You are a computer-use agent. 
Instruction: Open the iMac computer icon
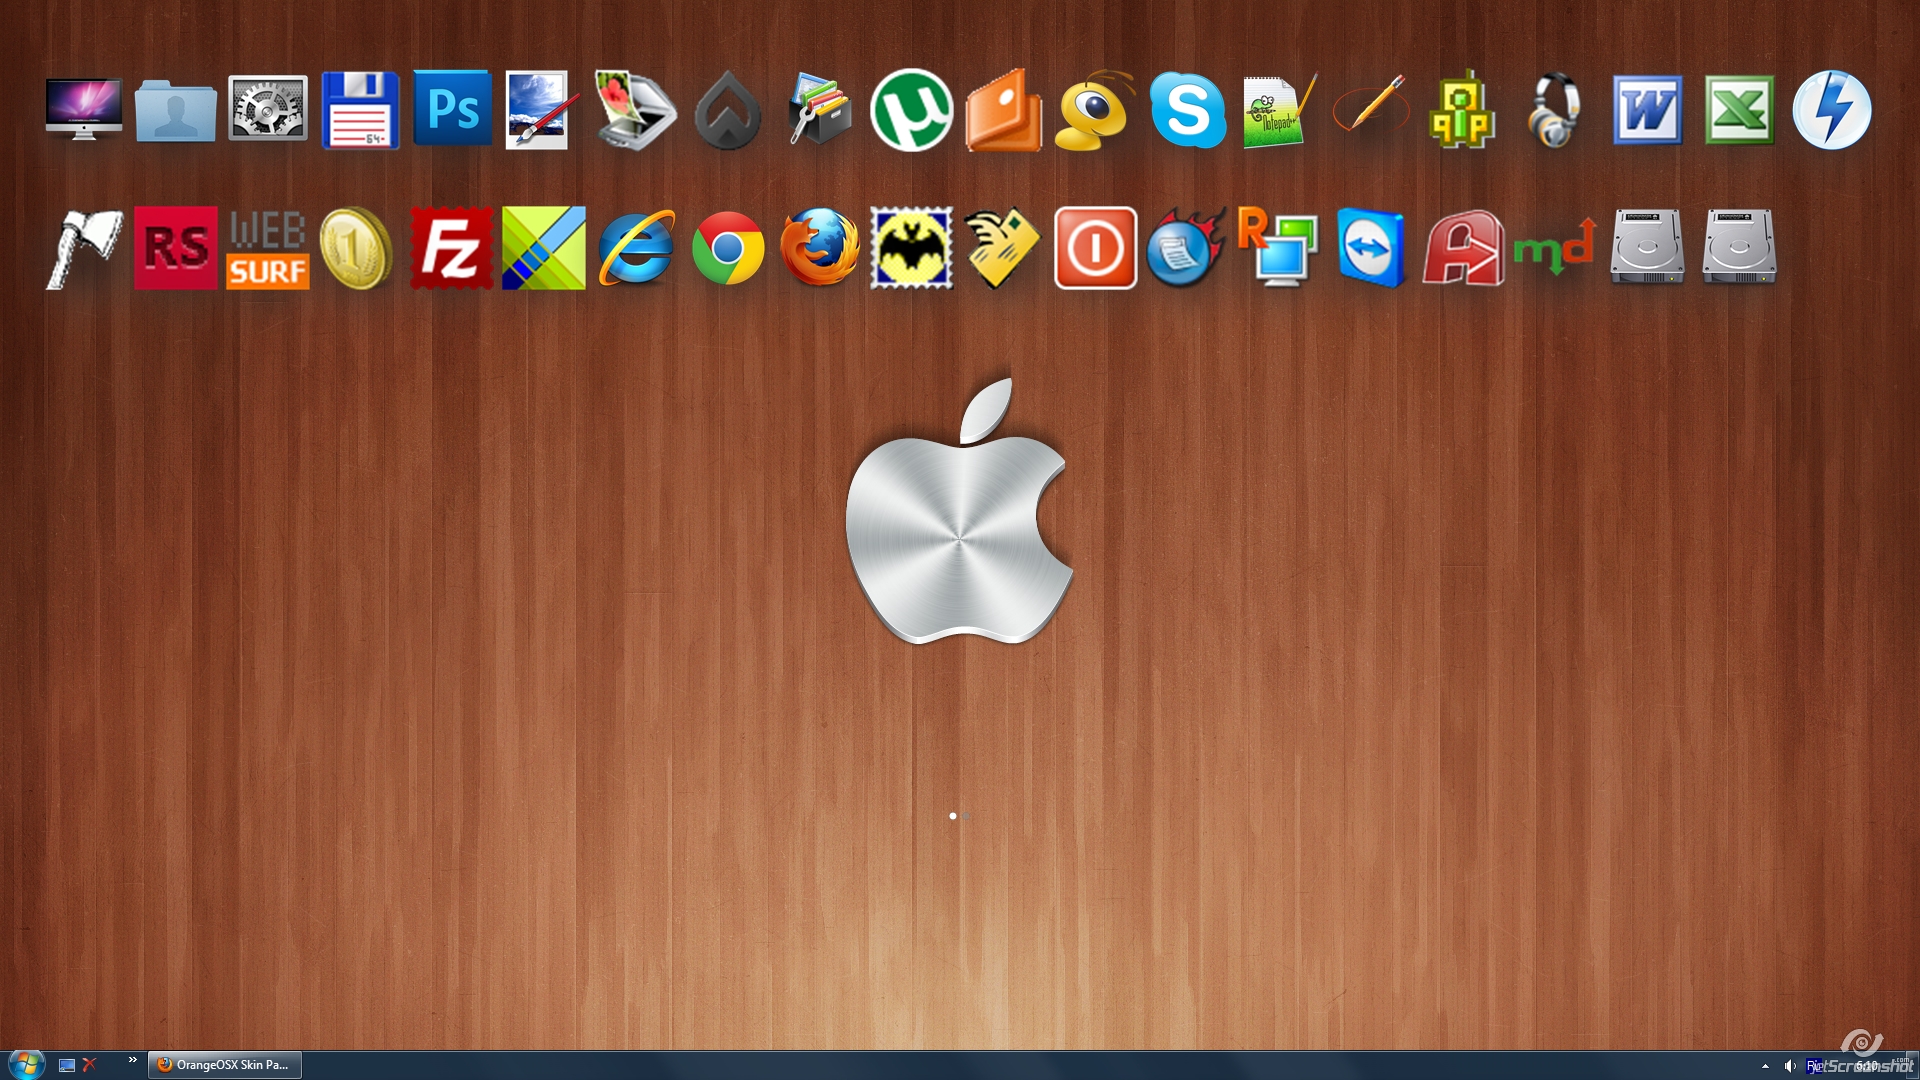point(84,109)
